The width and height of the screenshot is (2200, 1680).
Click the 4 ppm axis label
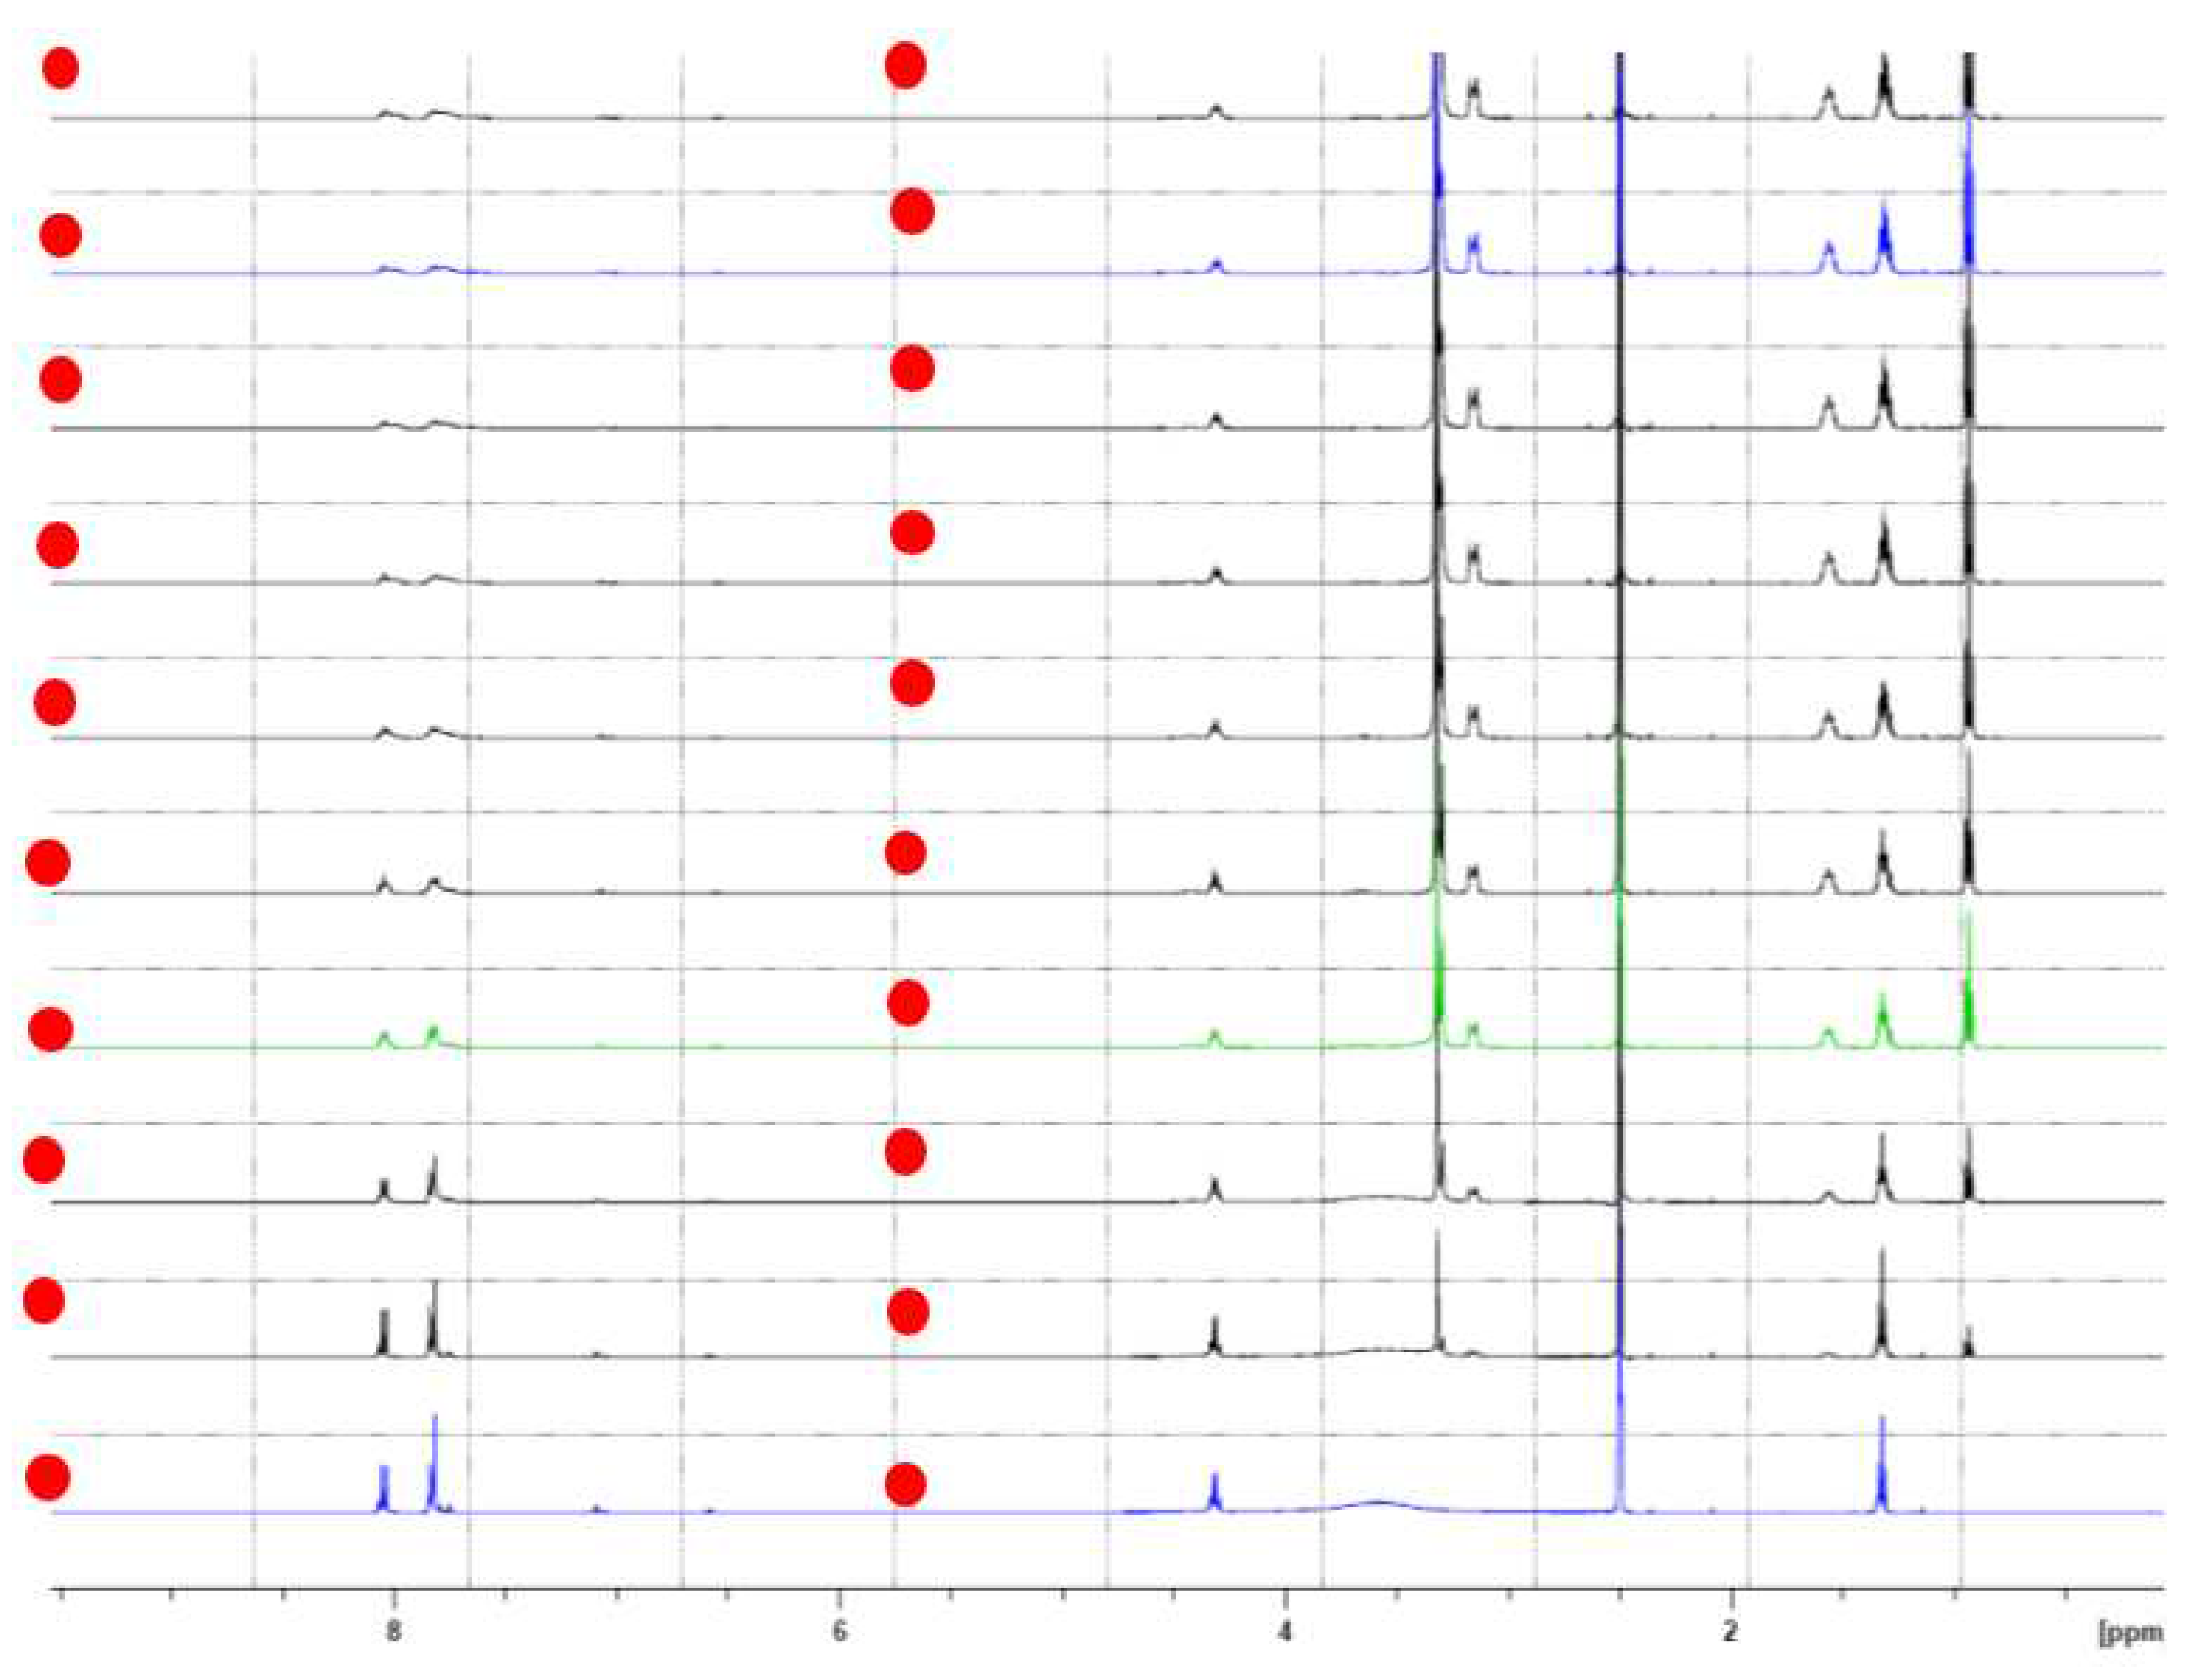[1285, 1631]
